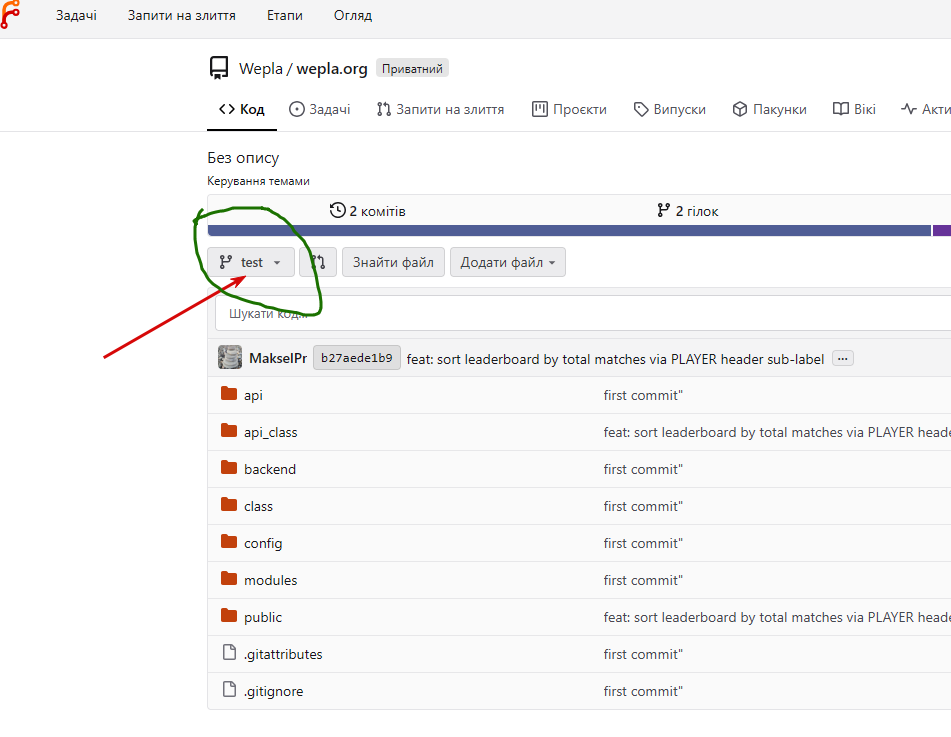Click the .gitattributes file icon

pyautogui.click(x=229, y=653)
